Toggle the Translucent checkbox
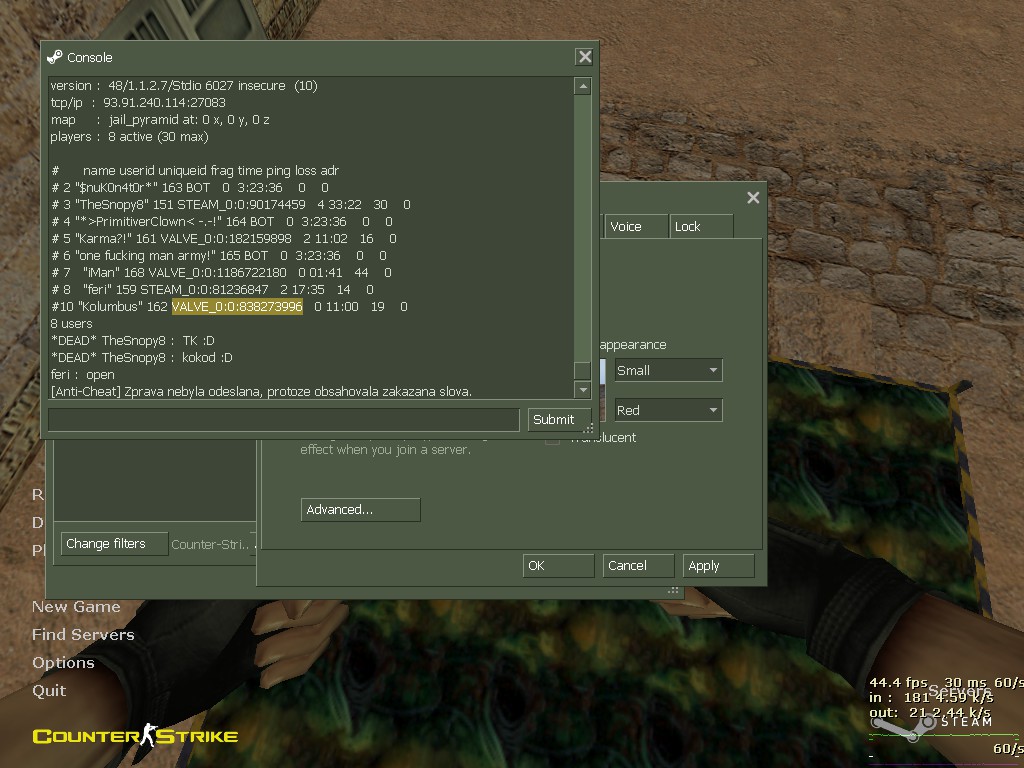Screen dimensions: 1024x768 point(552,438)
